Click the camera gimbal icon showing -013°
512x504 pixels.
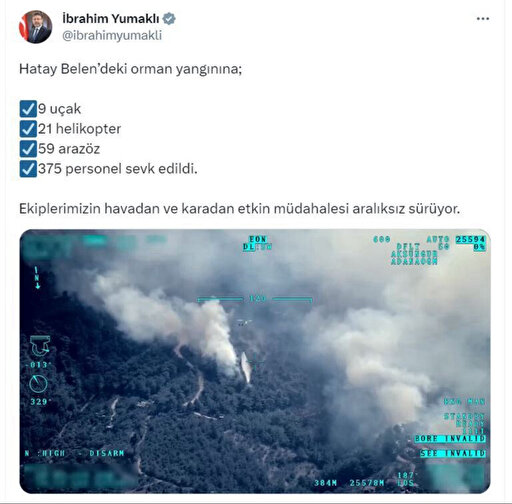40,345
